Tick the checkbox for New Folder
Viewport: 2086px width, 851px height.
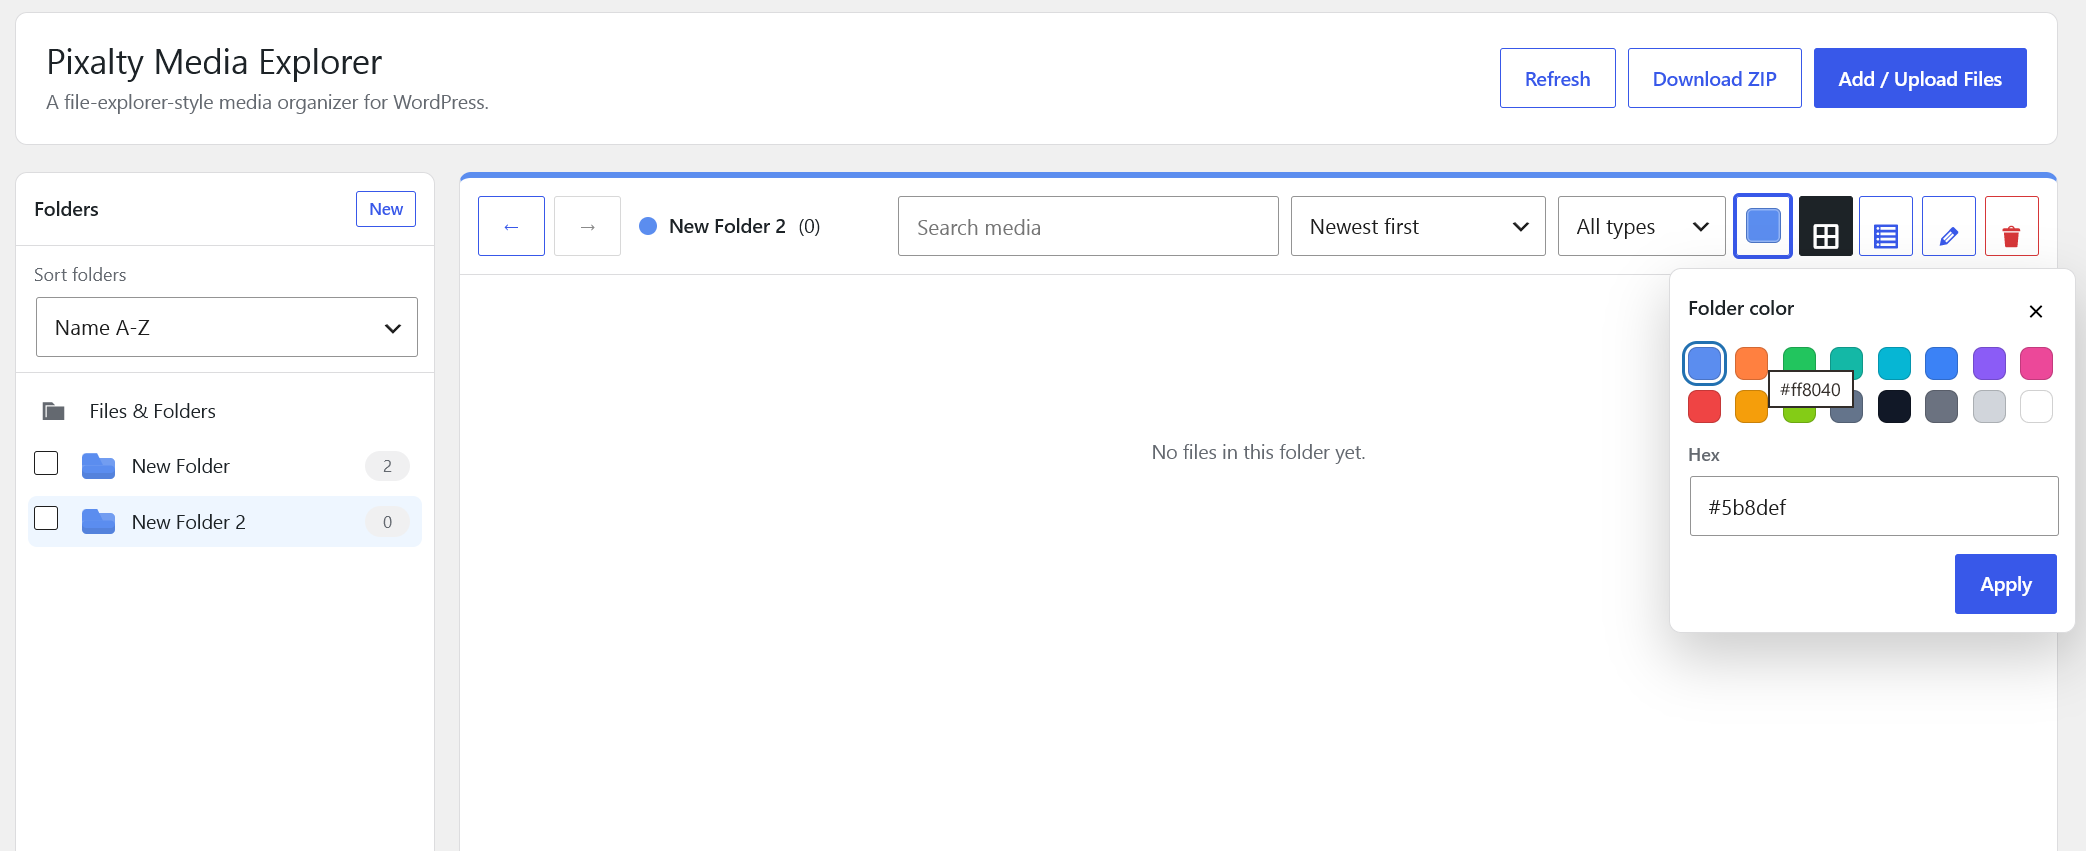coord(46,463)
